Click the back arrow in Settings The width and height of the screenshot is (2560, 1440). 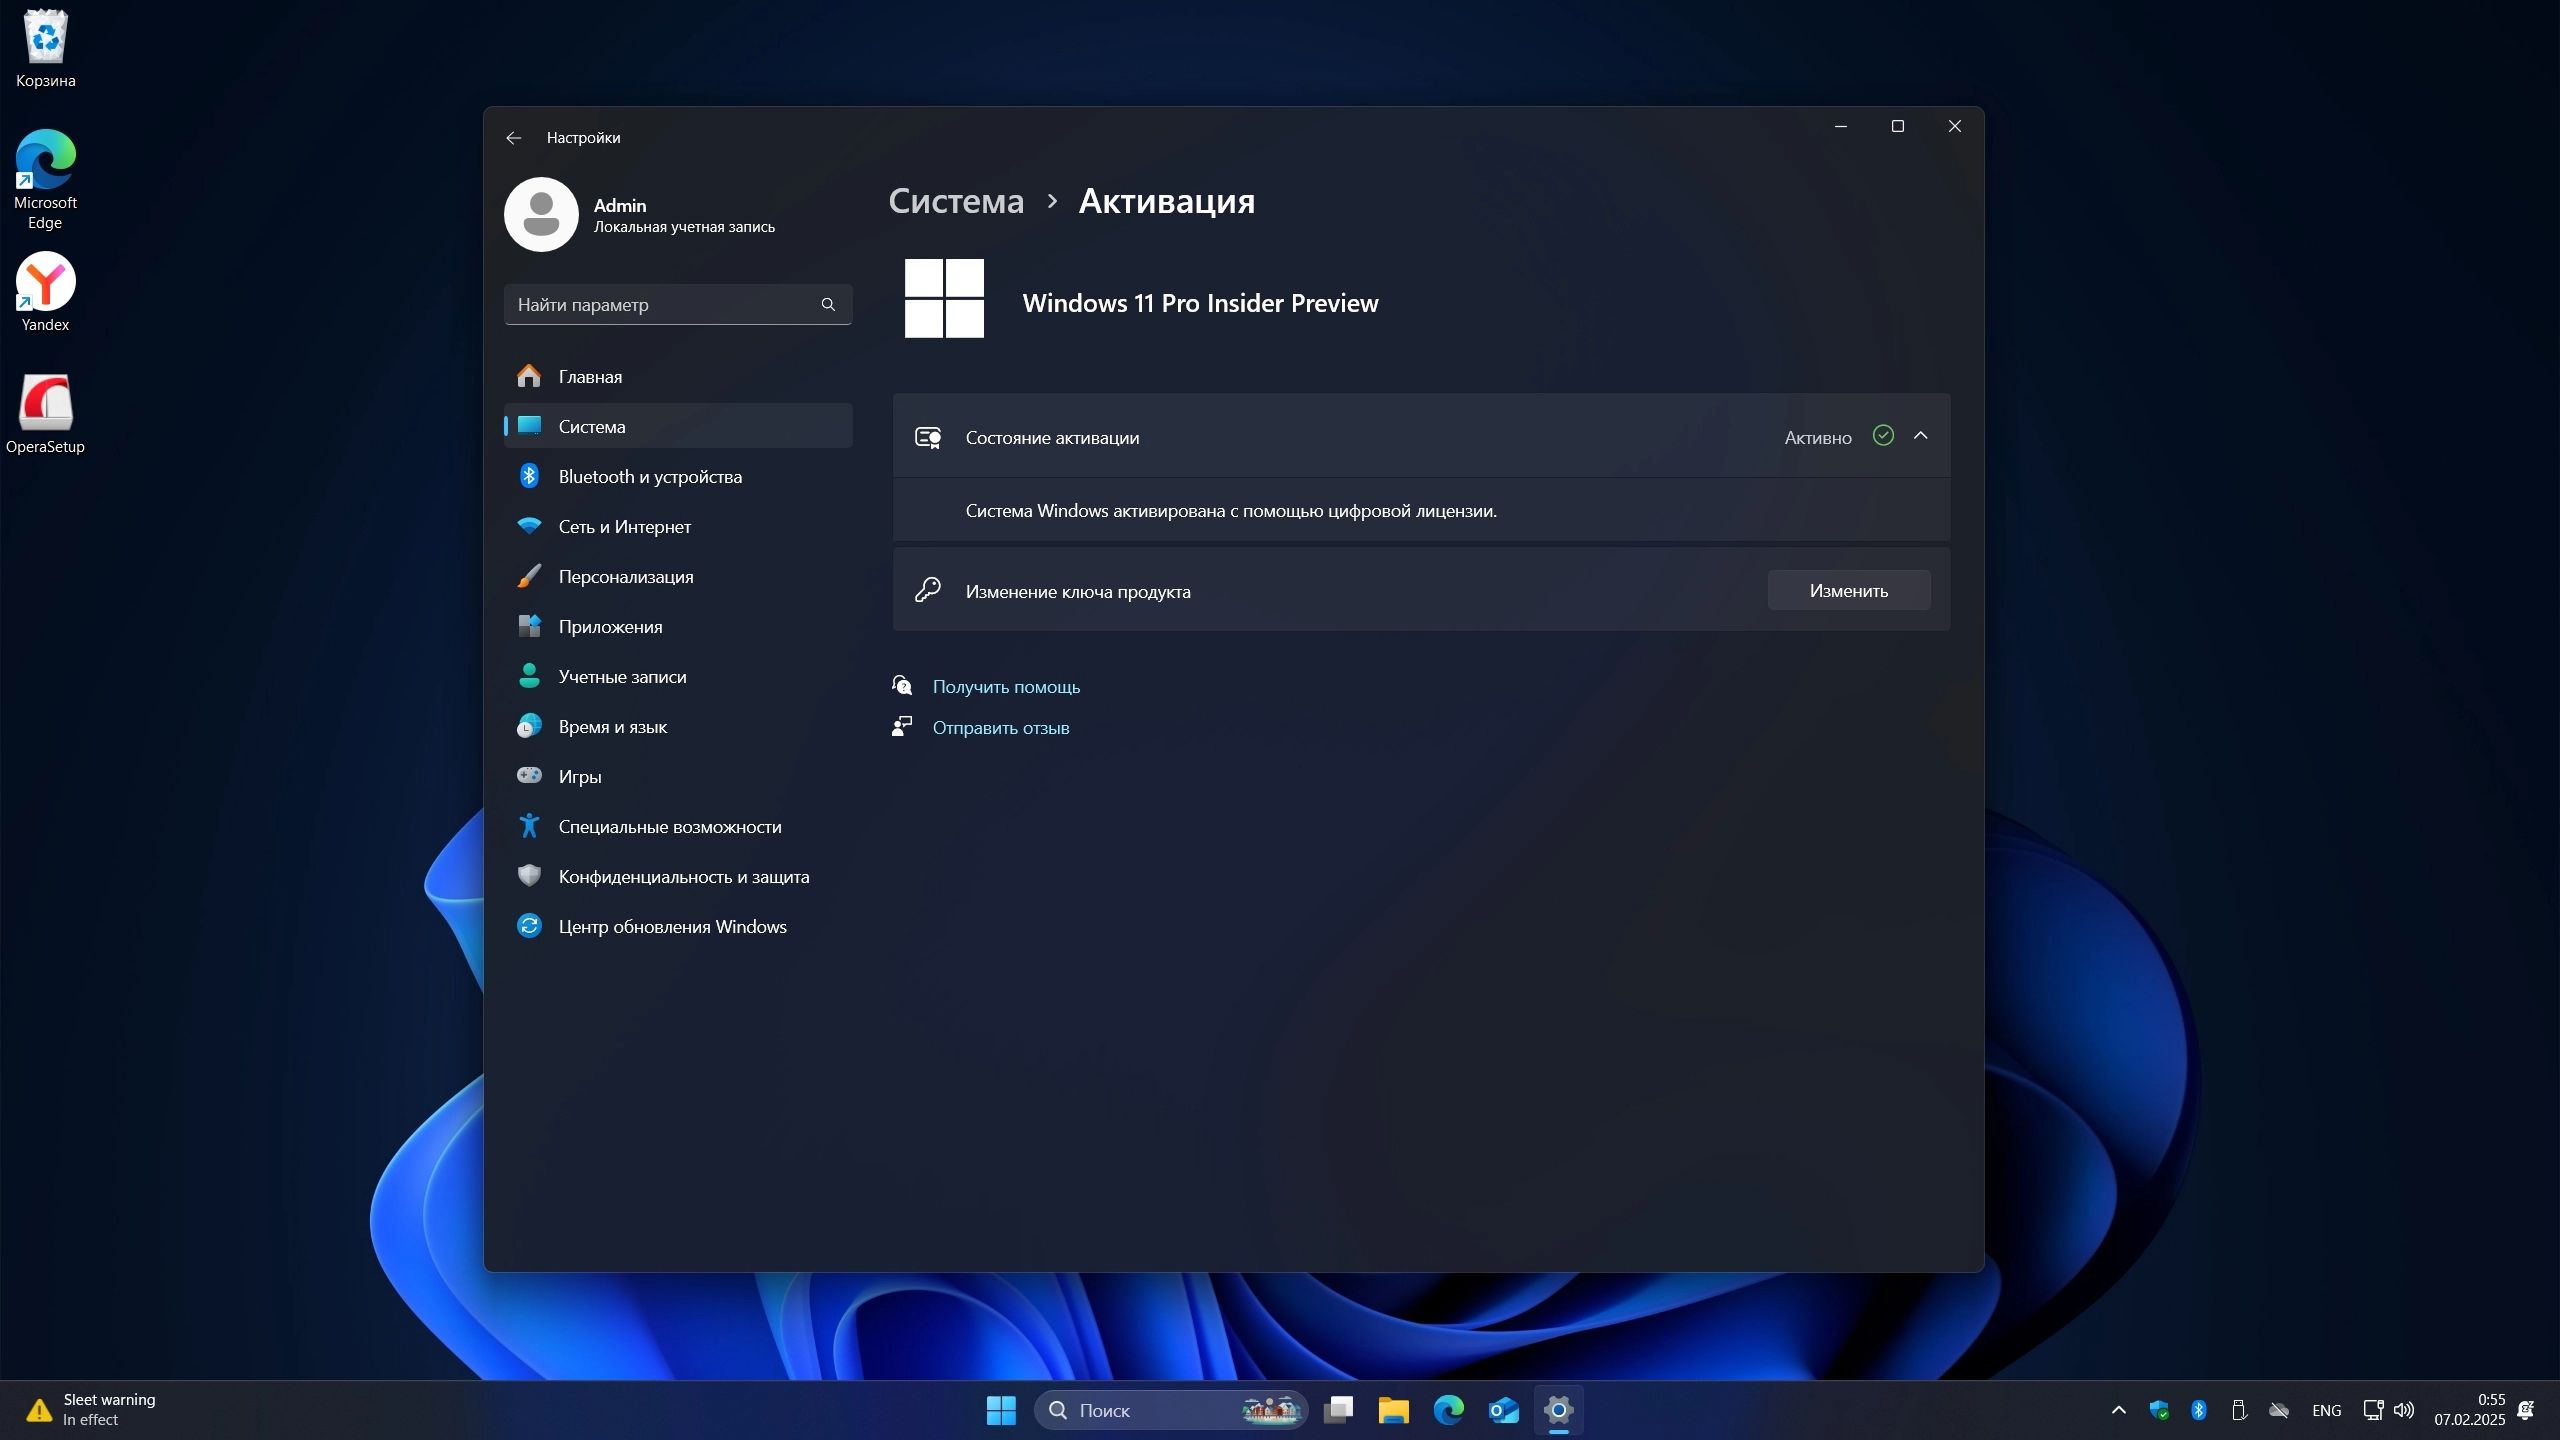pyautogui.click(x=514, y=138)
